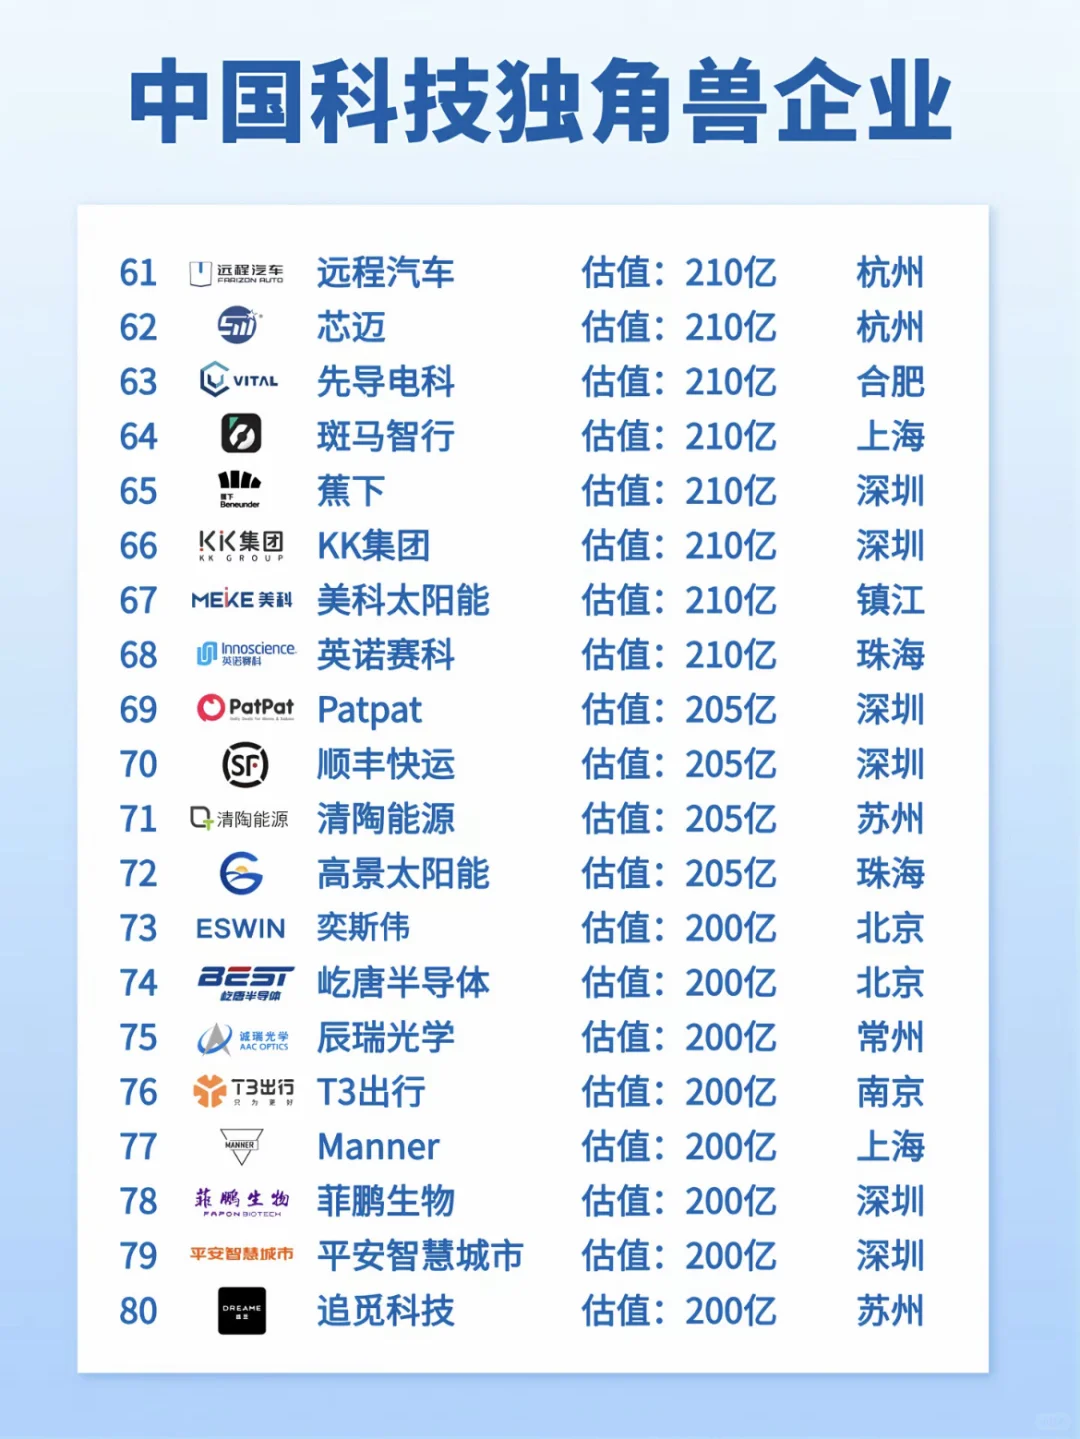Screen dimensions: 1080x1439
Task: Click city 北京 for 屹唐半导体
Action: point(890,983)
